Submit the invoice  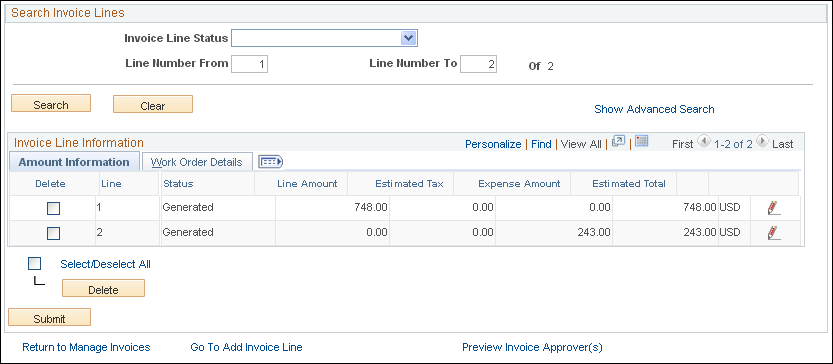point(49,317)
